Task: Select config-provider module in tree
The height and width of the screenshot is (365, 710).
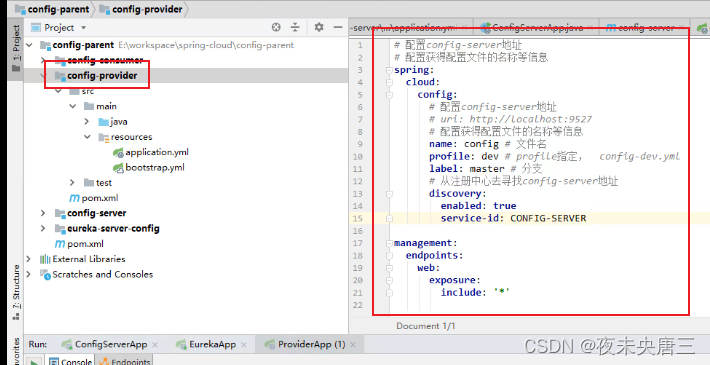Action: tap(102, 76)
